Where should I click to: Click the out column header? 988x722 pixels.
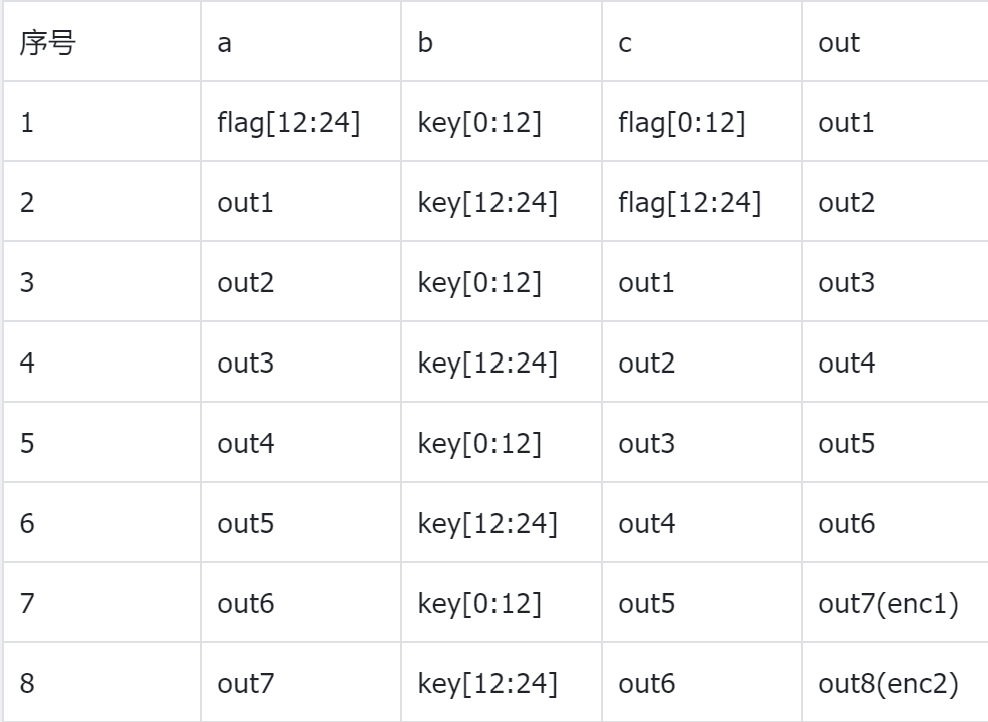(x=839, y=45)
